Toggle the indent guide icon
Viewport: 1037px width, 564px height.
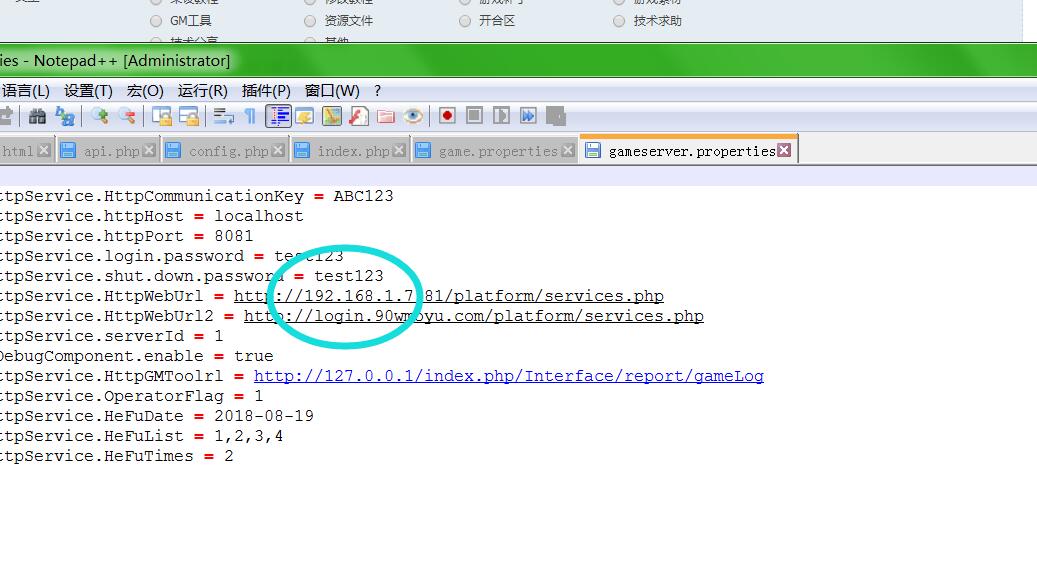click(278, 116)
